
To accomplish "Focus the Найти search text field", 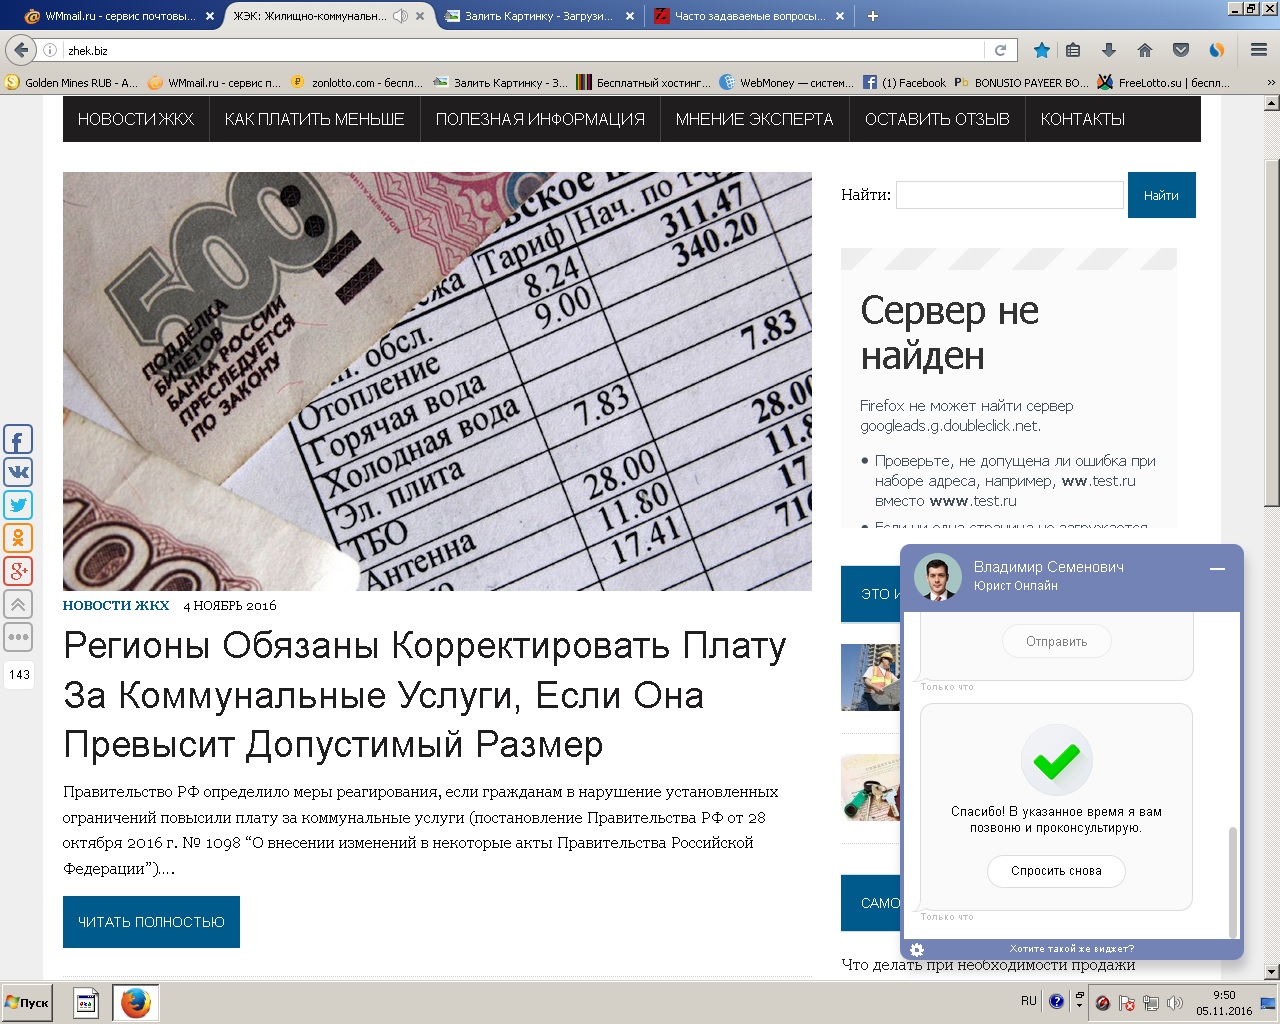I will 1009,195.
